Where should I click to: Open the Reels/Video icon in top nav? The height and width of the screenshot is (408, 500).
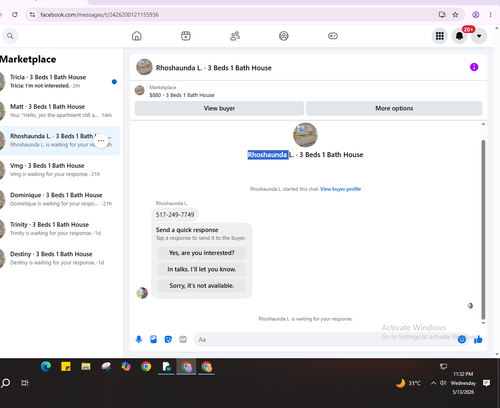(x=186, y=36)
